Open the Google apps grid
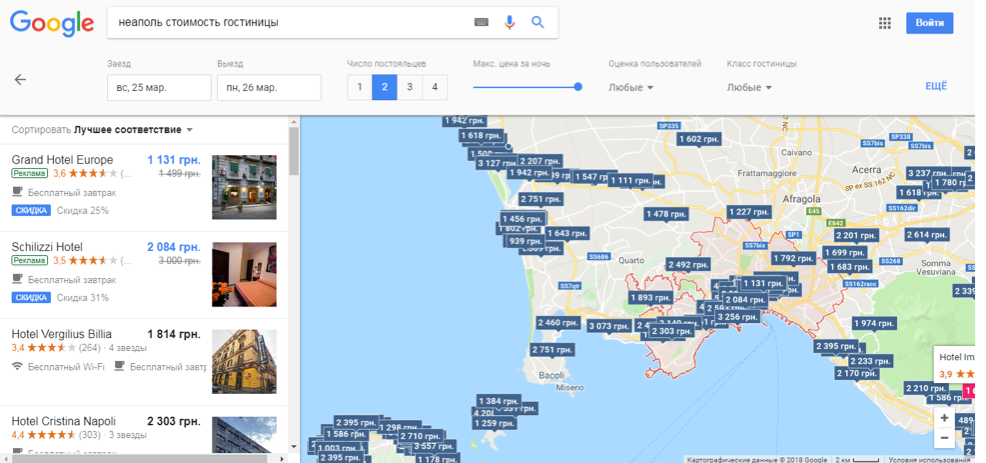The height and width of the screenshot is (463, 986). tap(885, 23)
